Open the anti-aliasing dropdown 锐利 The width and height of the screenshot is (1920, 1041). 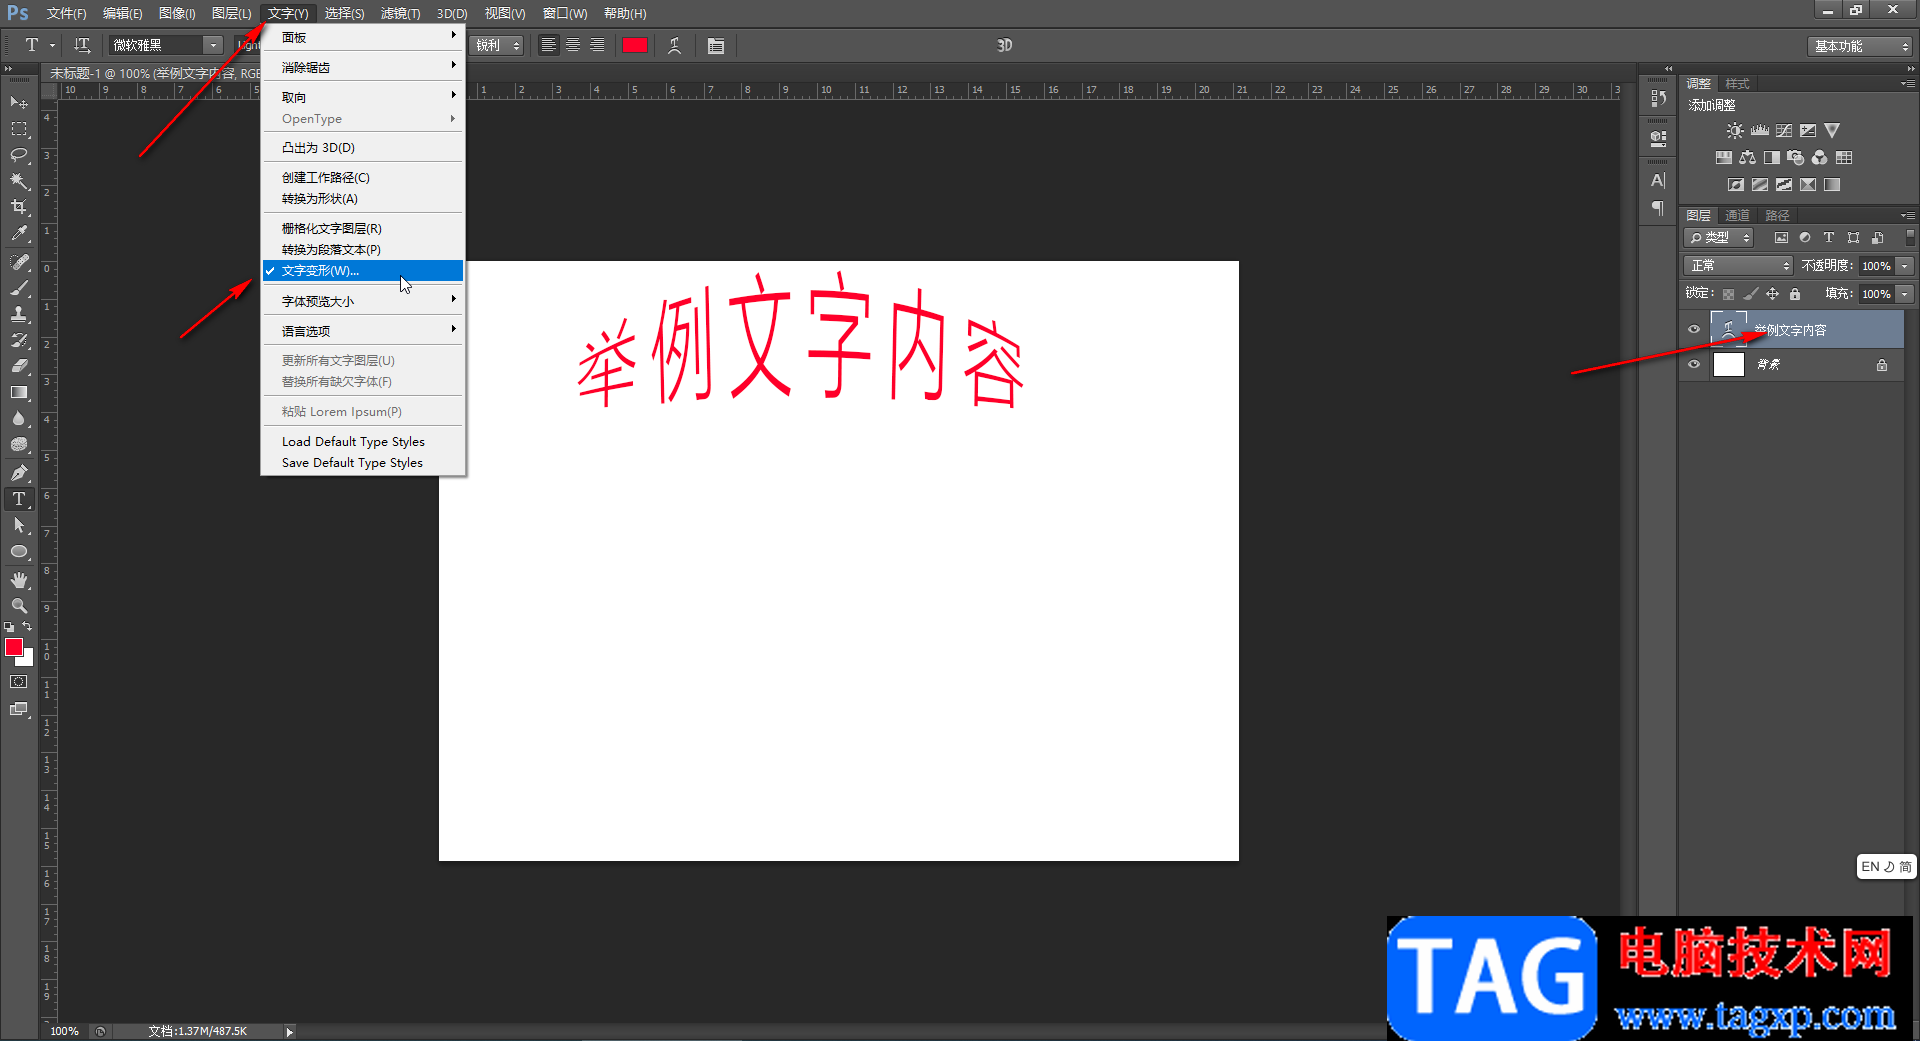pyautogui.click(x=497, y=45)
